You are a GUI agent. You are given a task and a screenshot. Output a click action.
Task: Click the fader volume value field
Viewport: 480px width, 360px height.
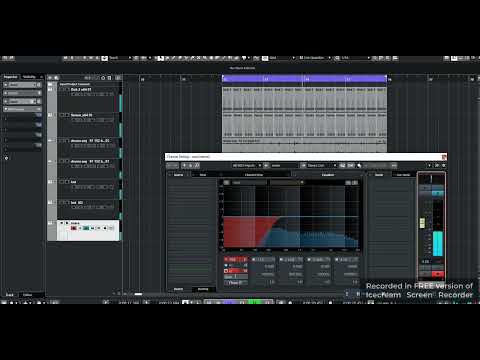click(x=426, y=262)
